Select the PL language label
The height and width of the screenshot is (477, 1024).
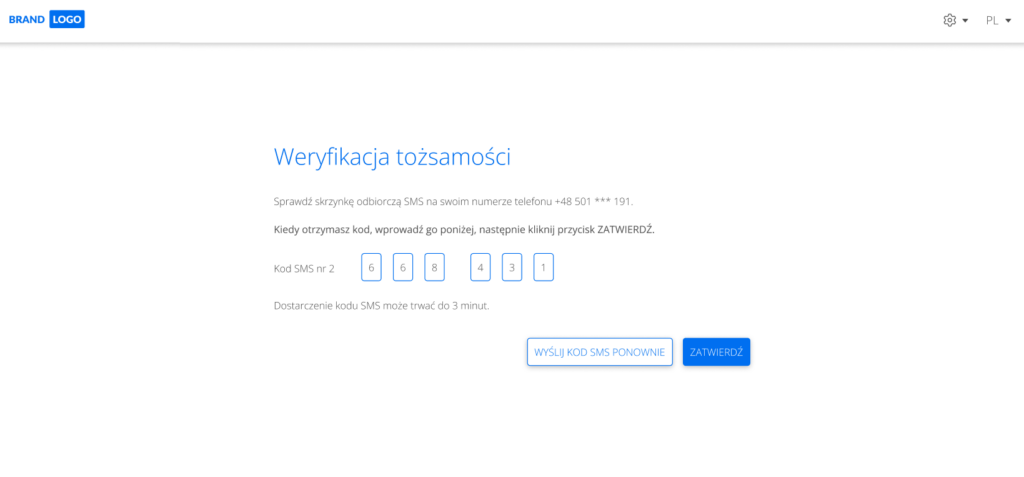[x=992, y=20]
